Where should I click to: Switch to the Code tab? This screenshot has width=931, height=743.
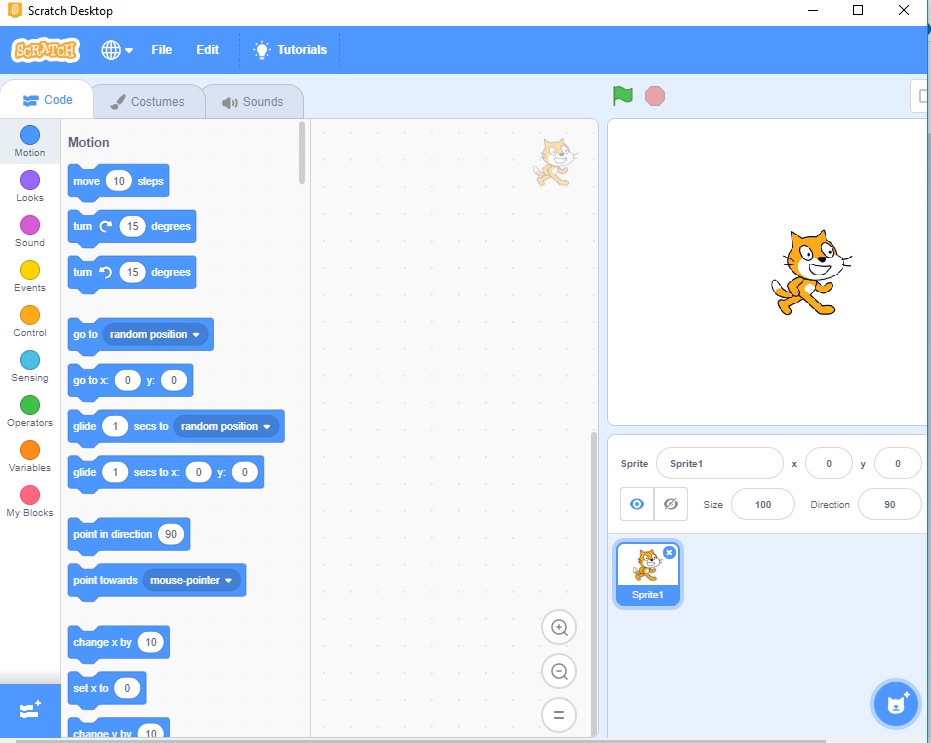click(x=48, y=100)
